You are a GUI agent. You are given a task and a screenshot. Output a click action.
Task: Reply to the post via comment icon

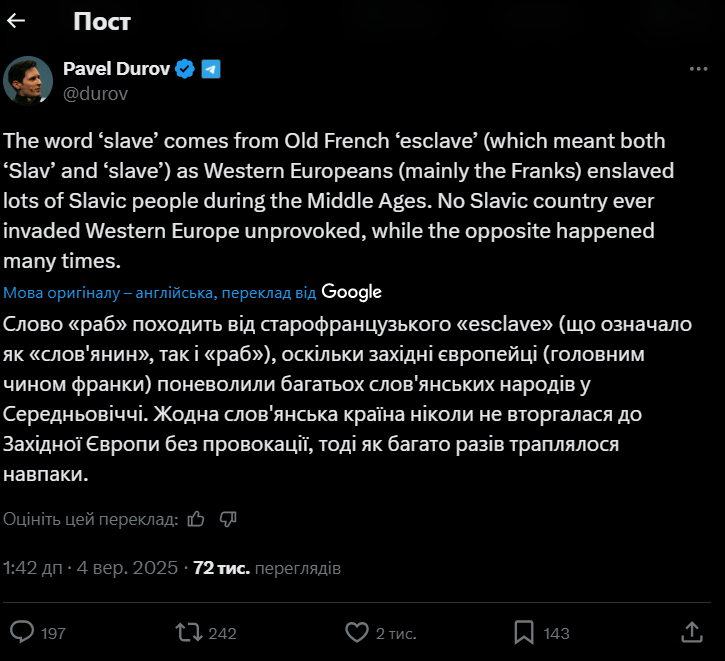[22, 632]
